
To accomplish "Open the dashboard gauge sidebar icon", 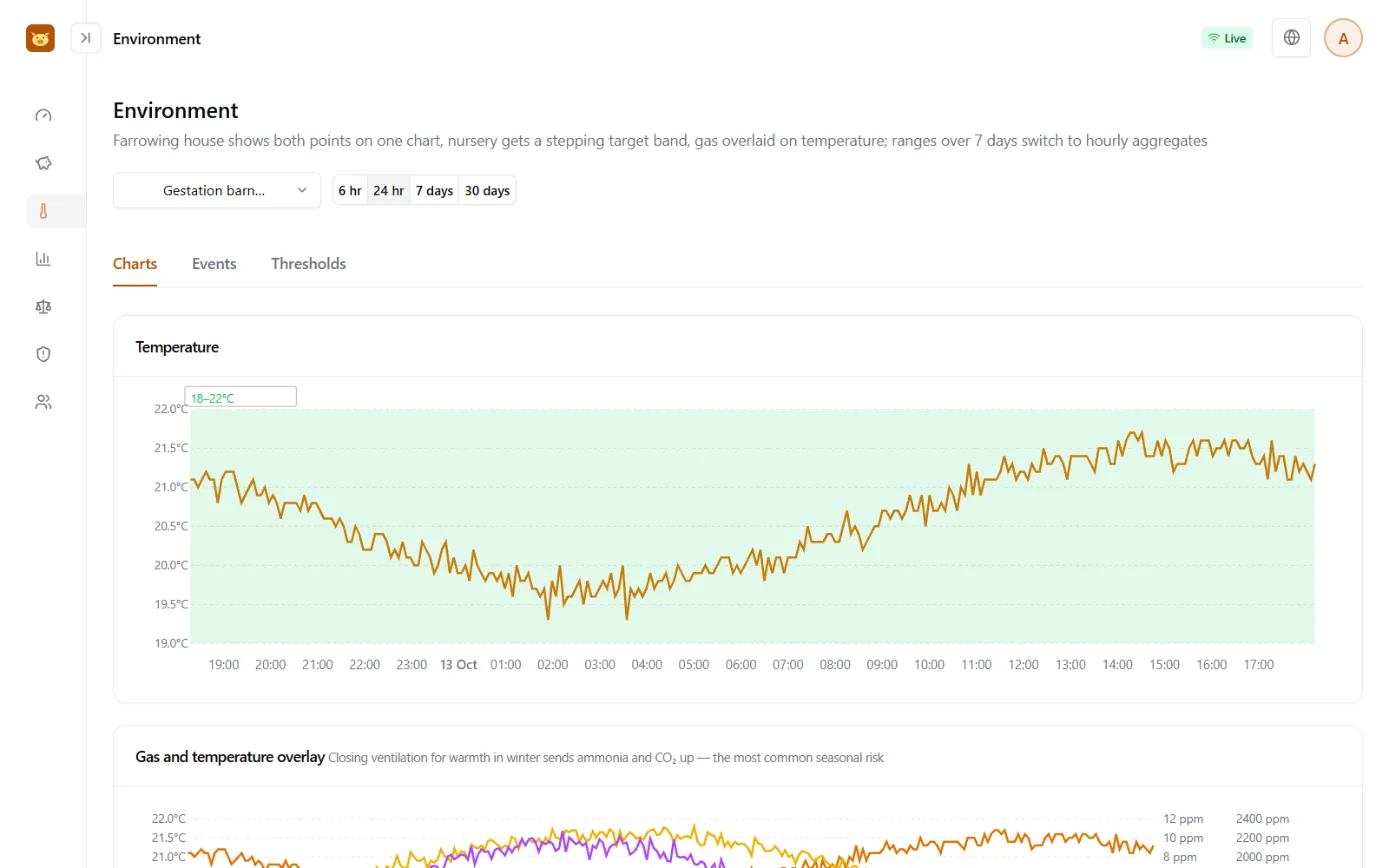I will point(43,115).
